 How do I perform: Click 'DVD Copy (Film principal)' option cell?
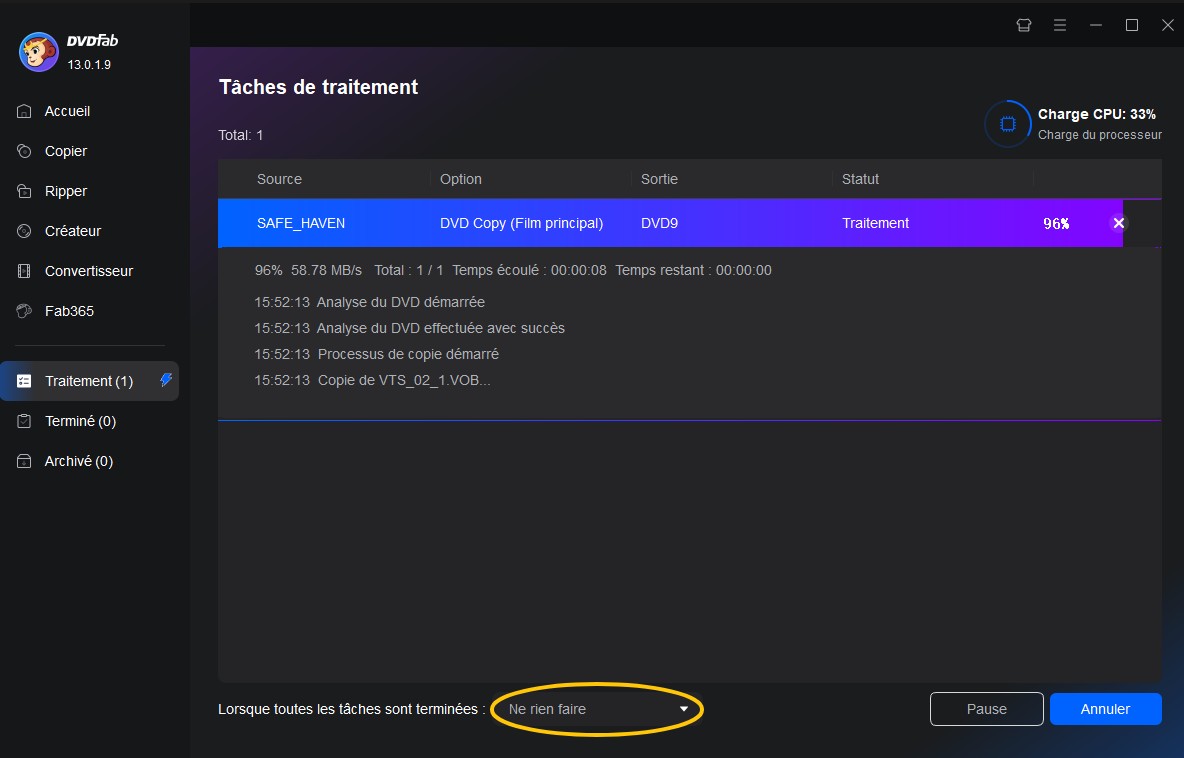pyautogui.click(x=522, y=223)
